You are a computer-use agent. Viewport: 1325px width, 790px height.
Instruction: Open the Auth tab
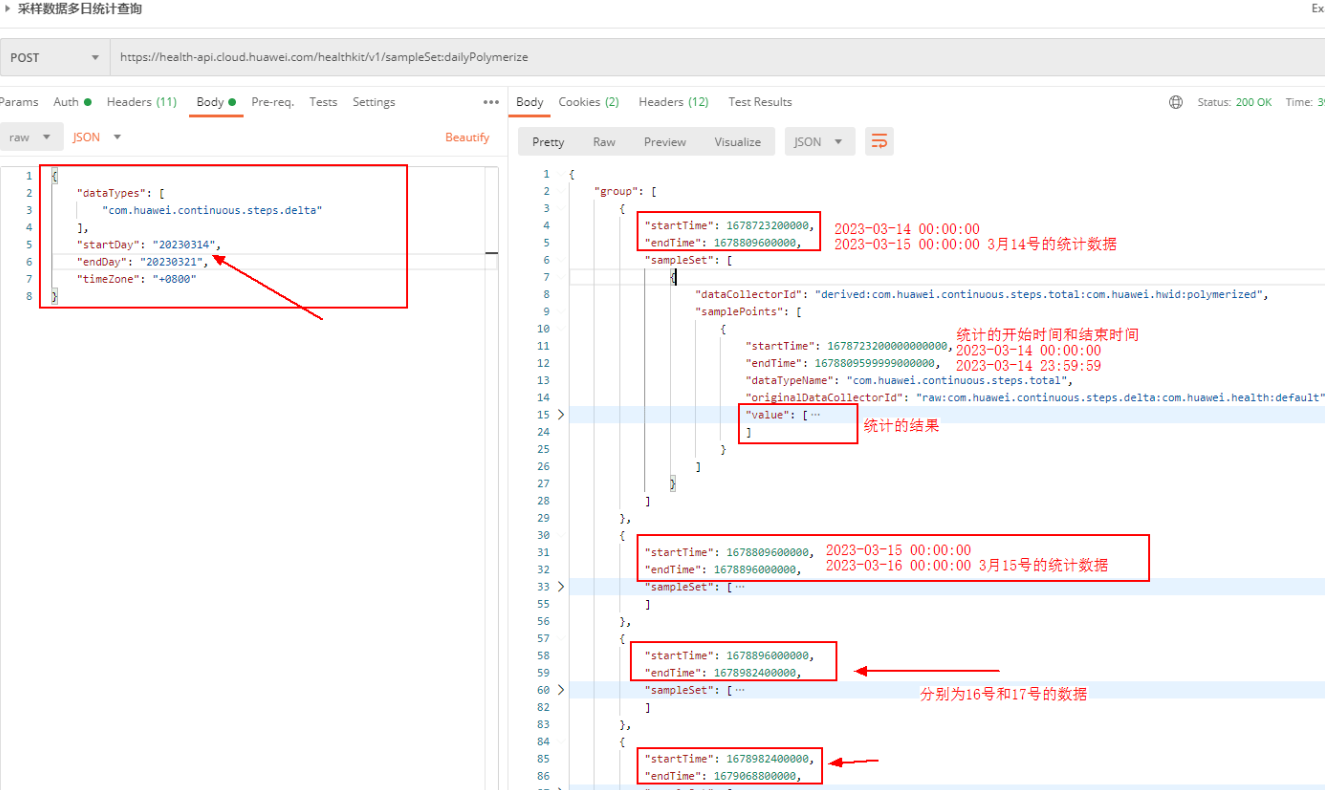[72, 102]
